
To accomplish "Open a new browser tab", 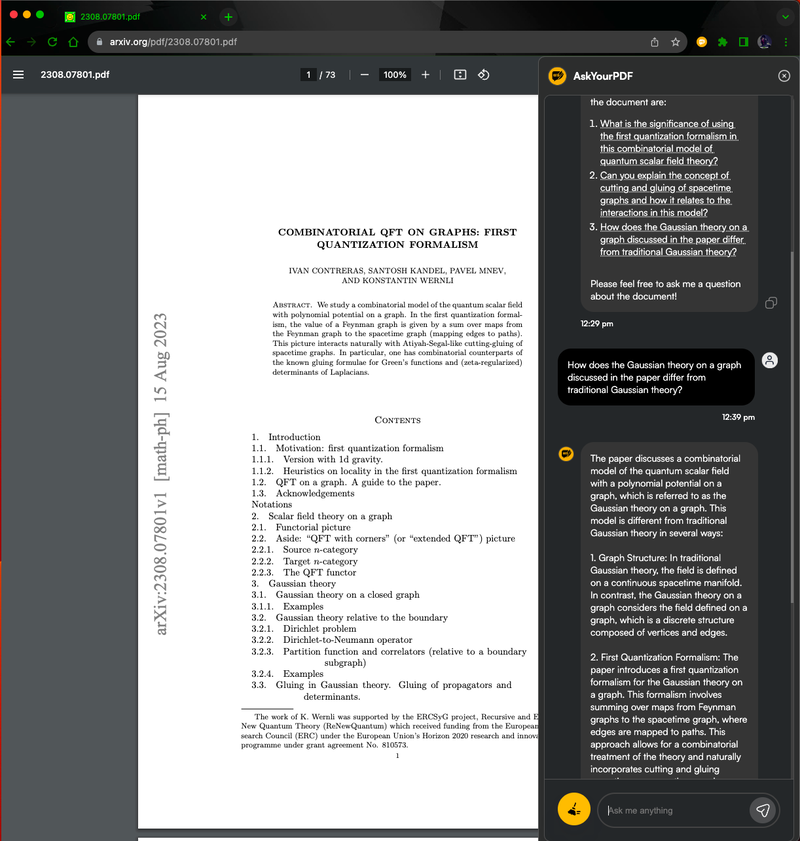I will coord(230,16).
